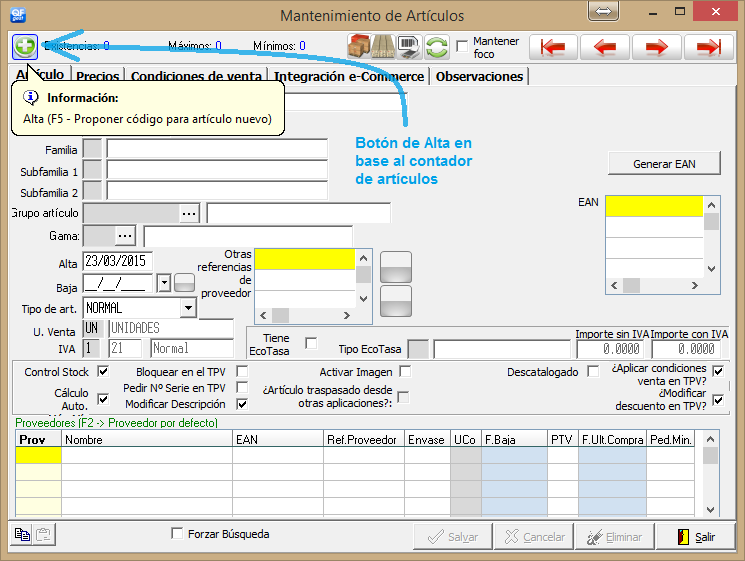Click the Importe con IVA field
This screenshot has width=745, height=561.
686,349
